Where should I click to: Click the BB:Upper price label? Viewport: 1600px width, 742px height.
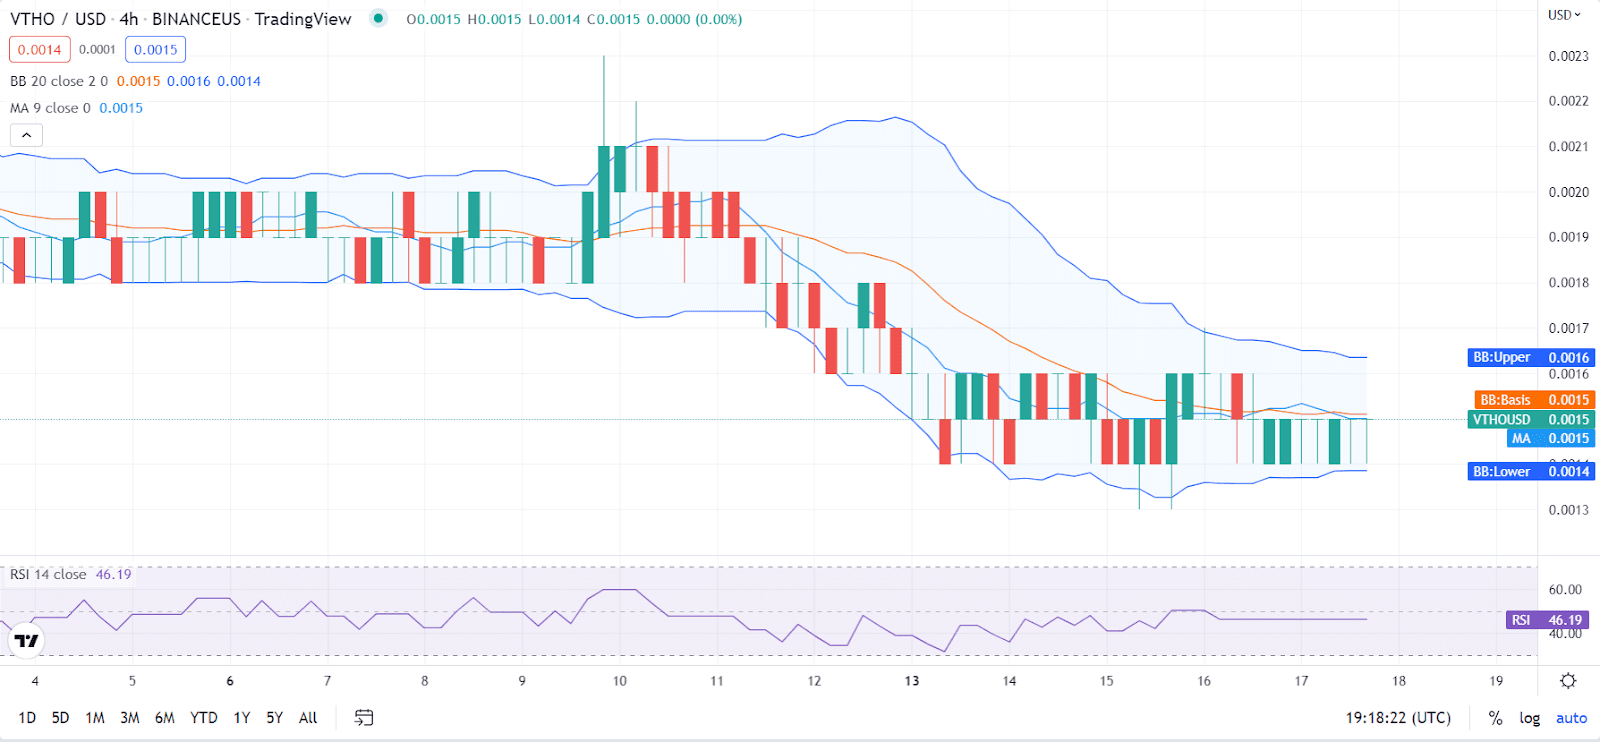click(x=1530, y=357)
